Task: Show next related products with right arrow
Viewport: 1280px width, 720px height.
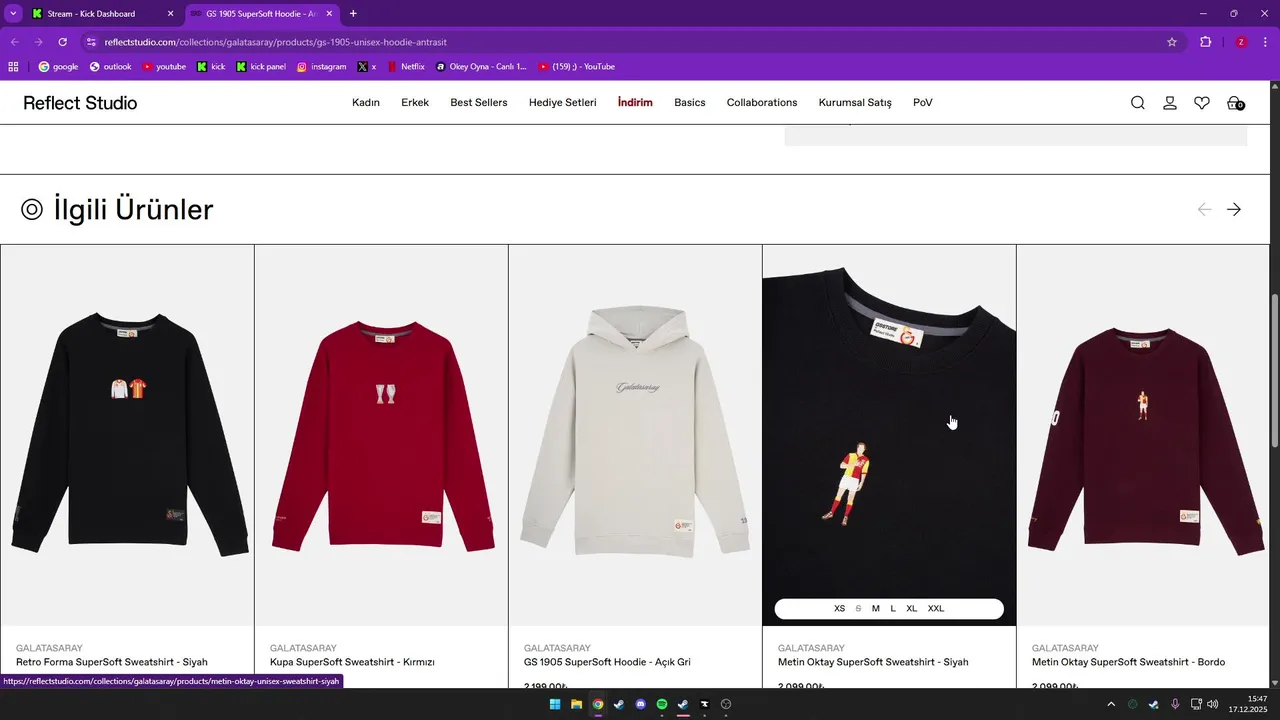Action: [1234, 209]
